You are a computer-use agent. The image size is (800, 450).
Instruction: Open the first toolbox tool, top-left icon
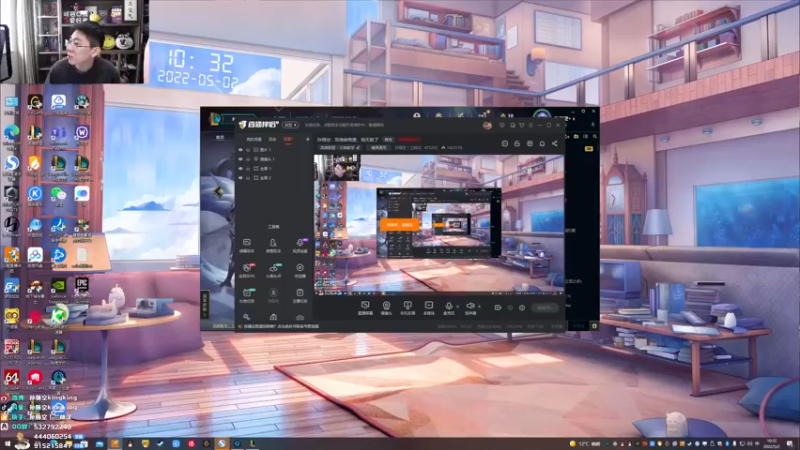pos(247,245)
